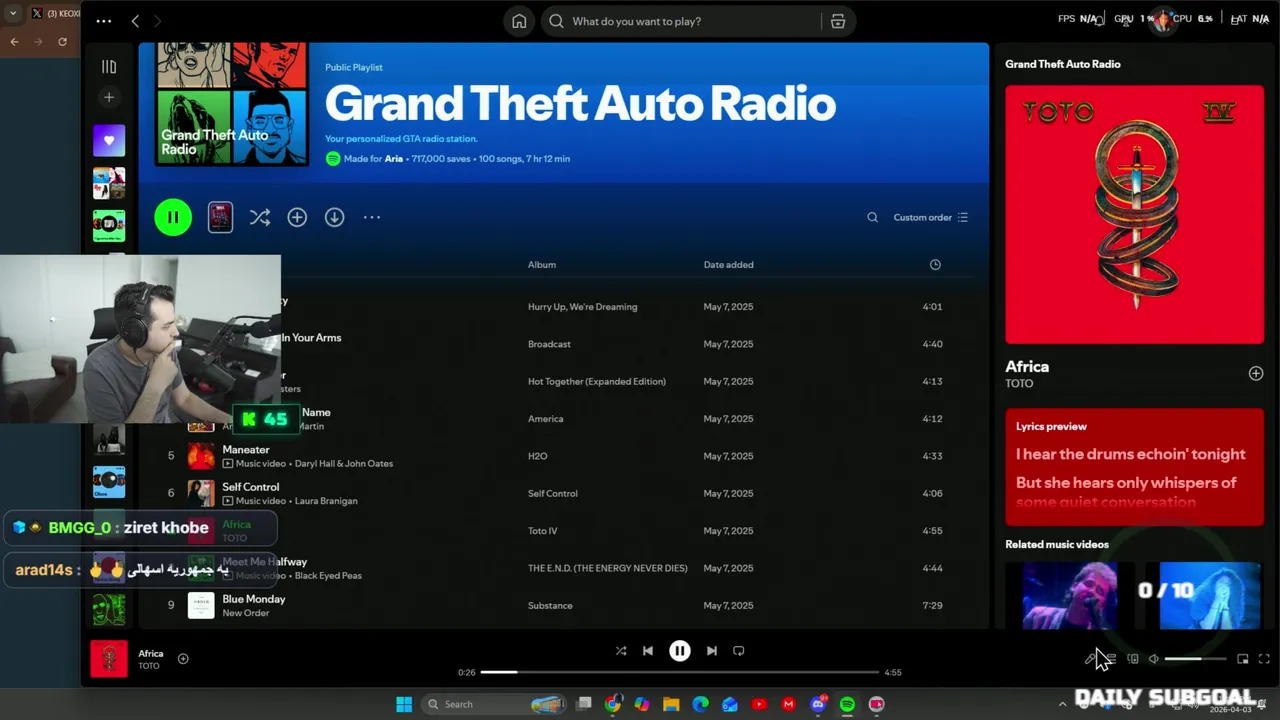Open Microsoft Edge from the taskbar
Viewport: 1280px width, 720px height.
(x=700, y=704)
